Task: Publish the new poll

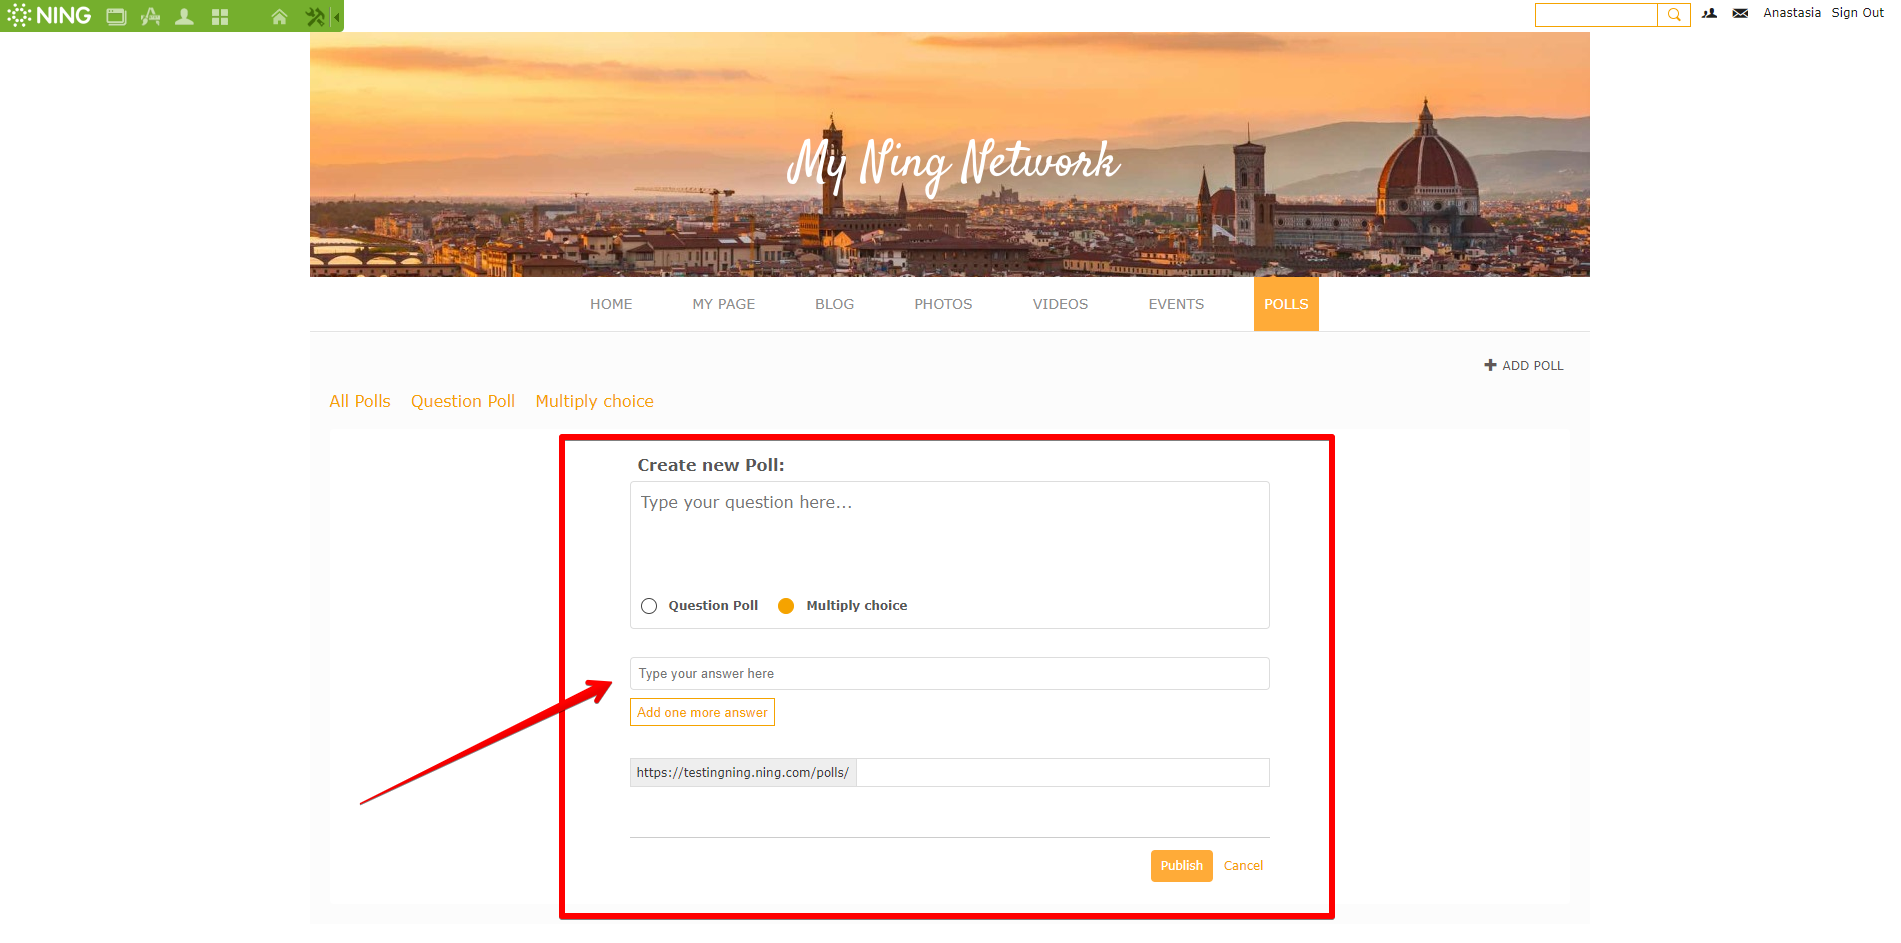Action: 1182,866
